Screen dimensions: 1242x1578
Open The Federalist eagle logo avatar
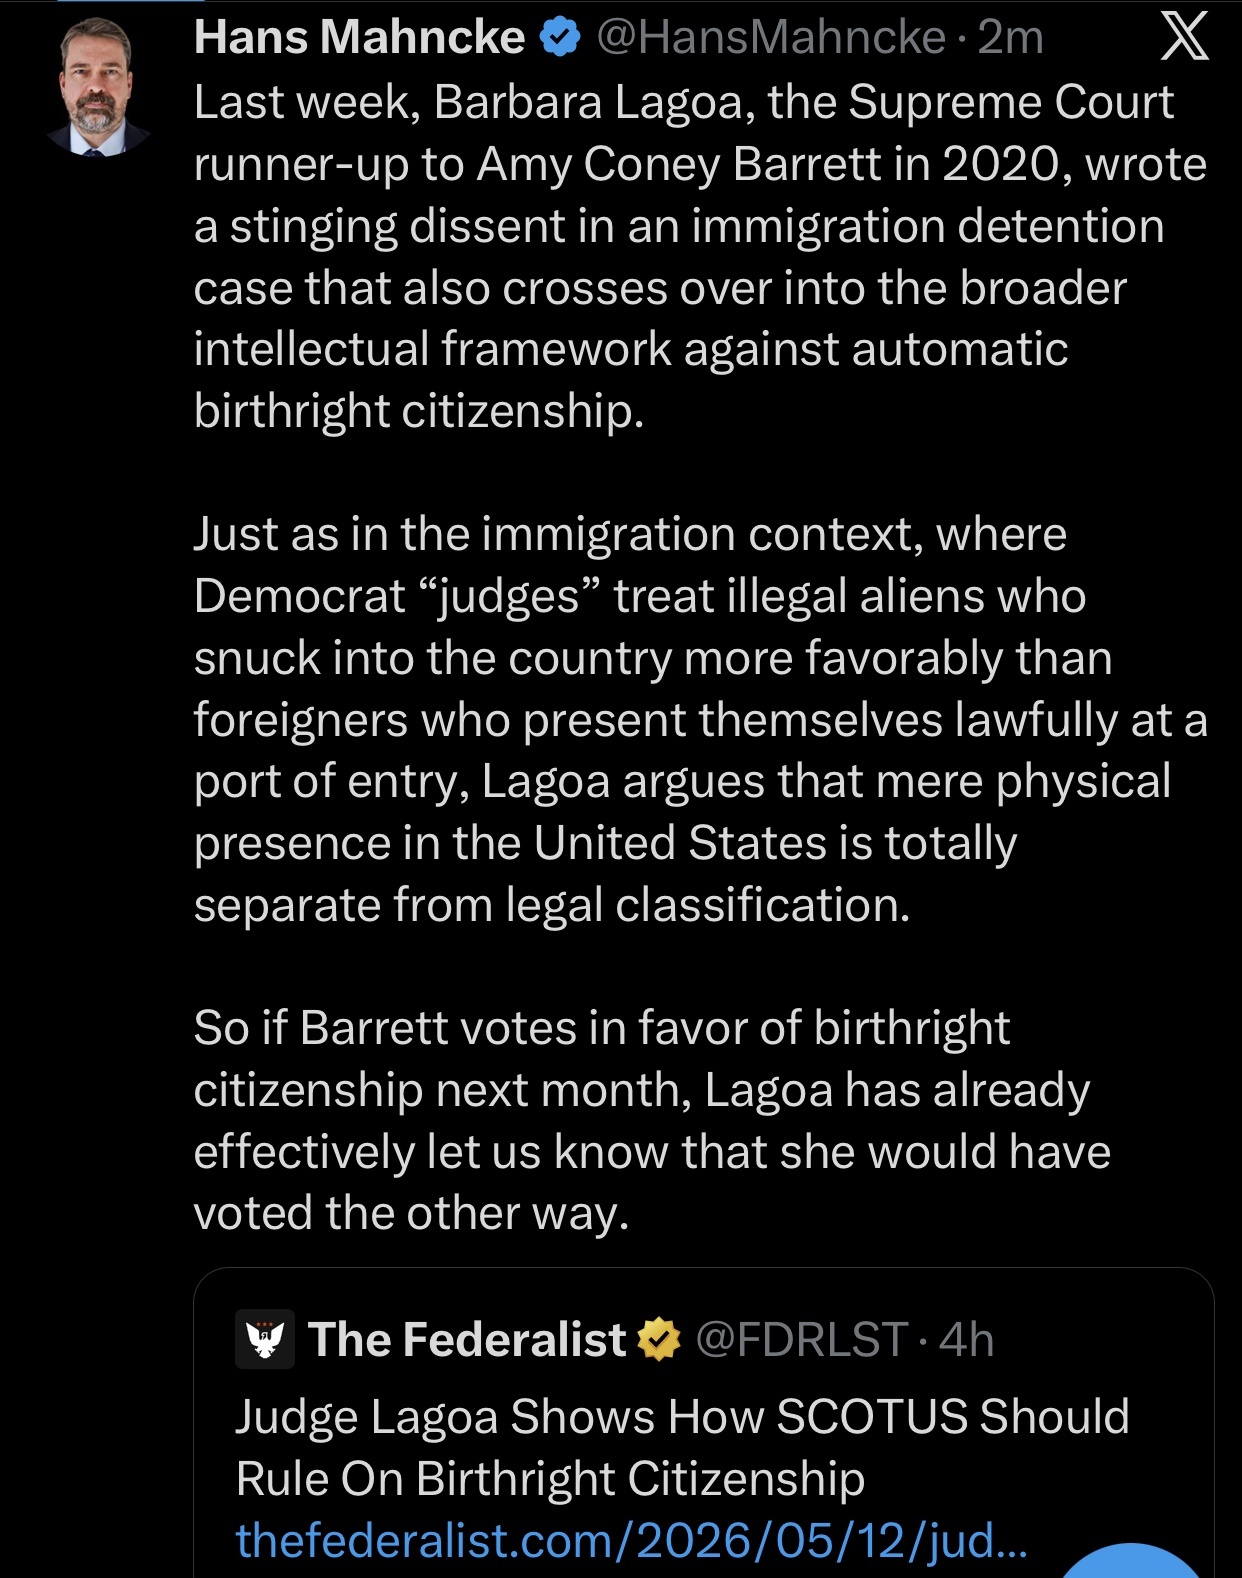[265, 1339]
